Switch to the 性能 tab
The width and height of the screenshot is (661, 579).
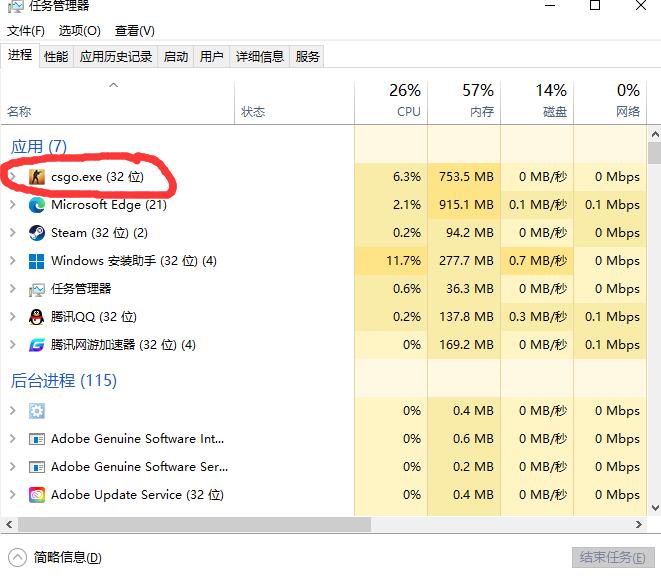56,57
